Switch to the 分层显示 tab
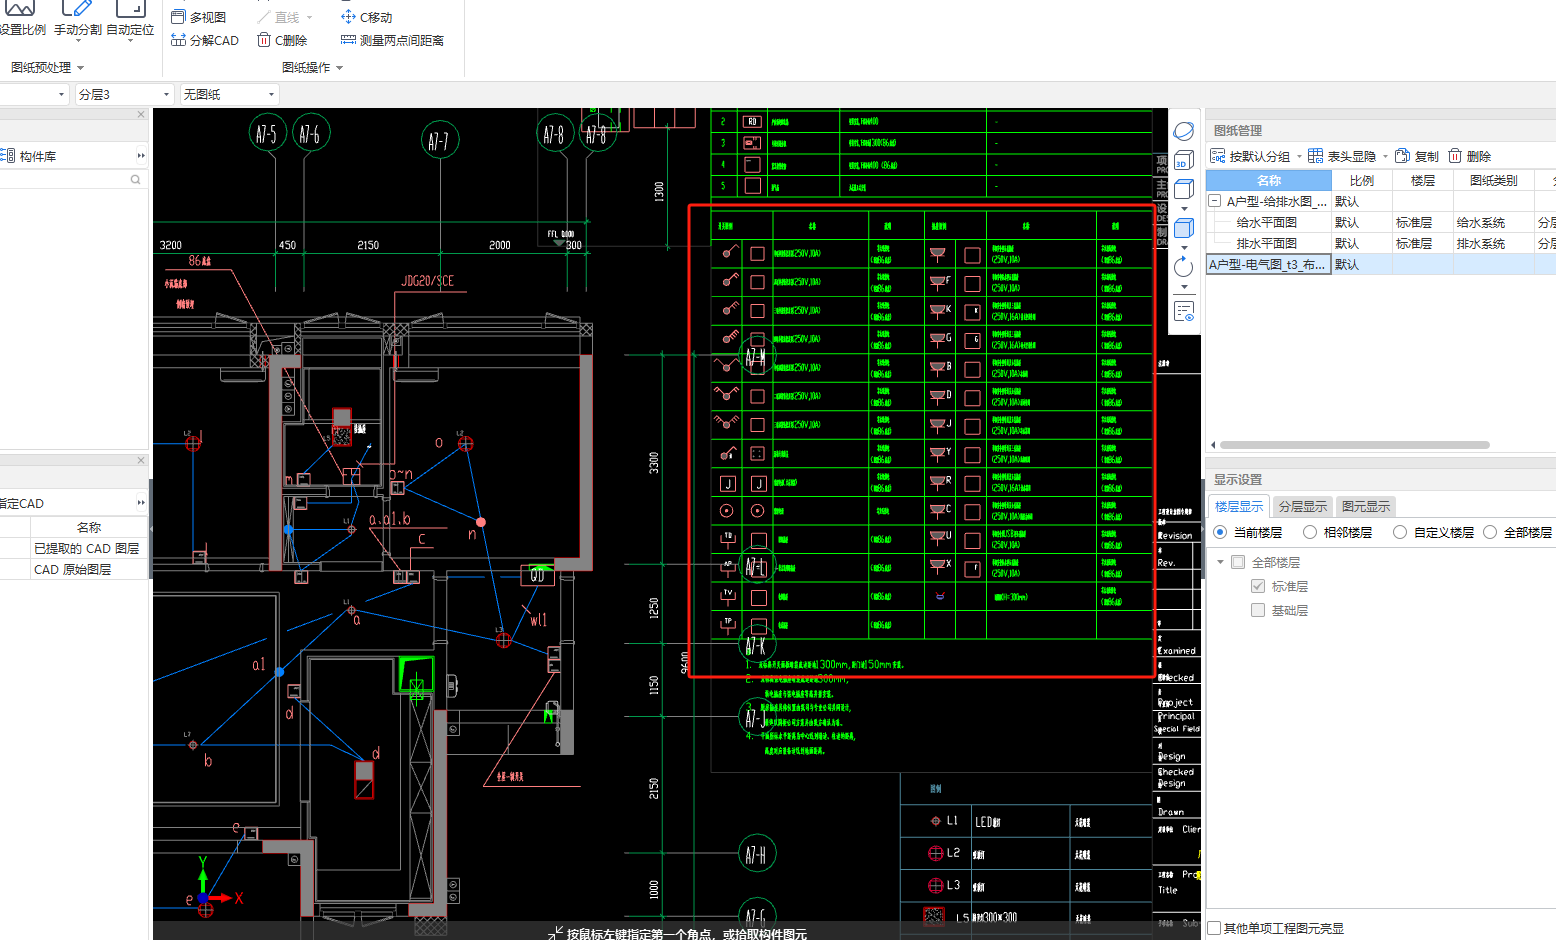 (1303, 506)
